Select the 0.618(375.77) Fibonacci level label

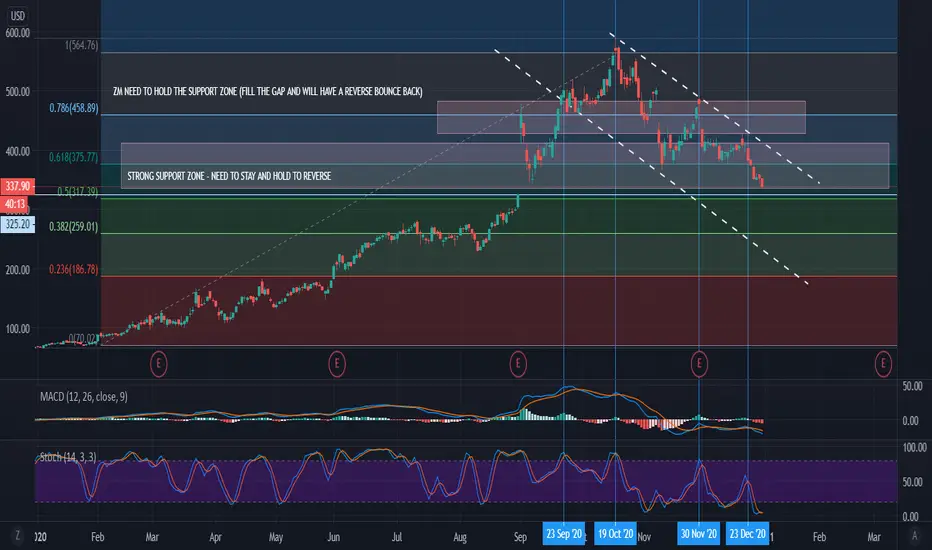pos(74,157)
